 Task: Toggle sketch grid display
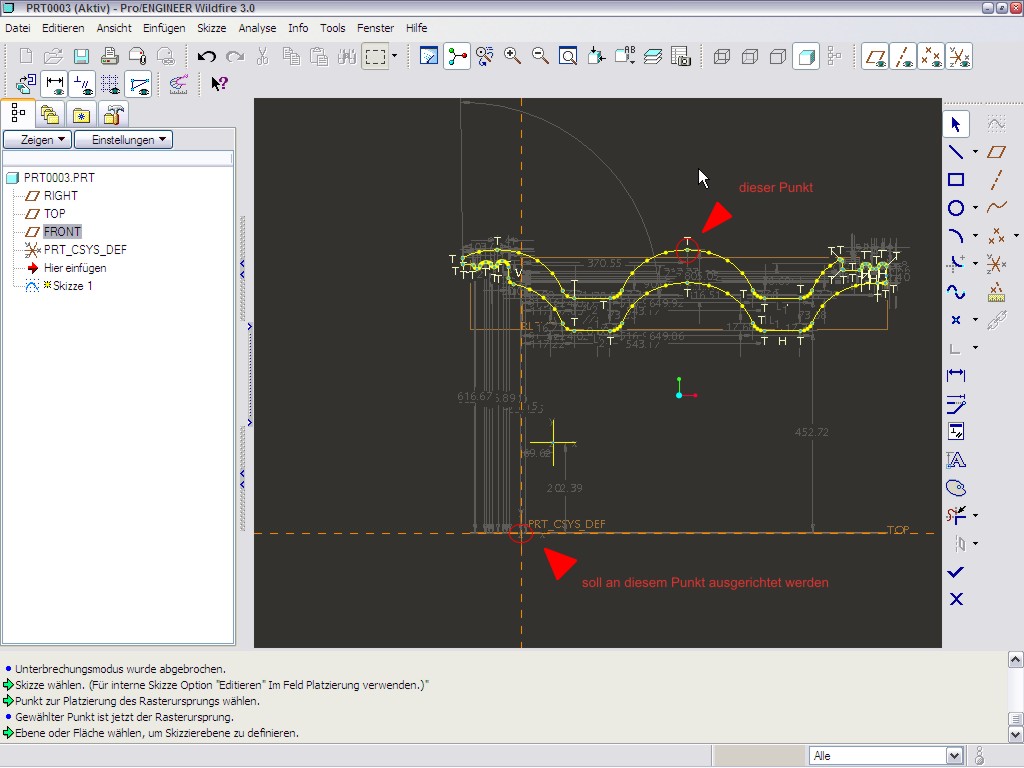coord(110,84)
